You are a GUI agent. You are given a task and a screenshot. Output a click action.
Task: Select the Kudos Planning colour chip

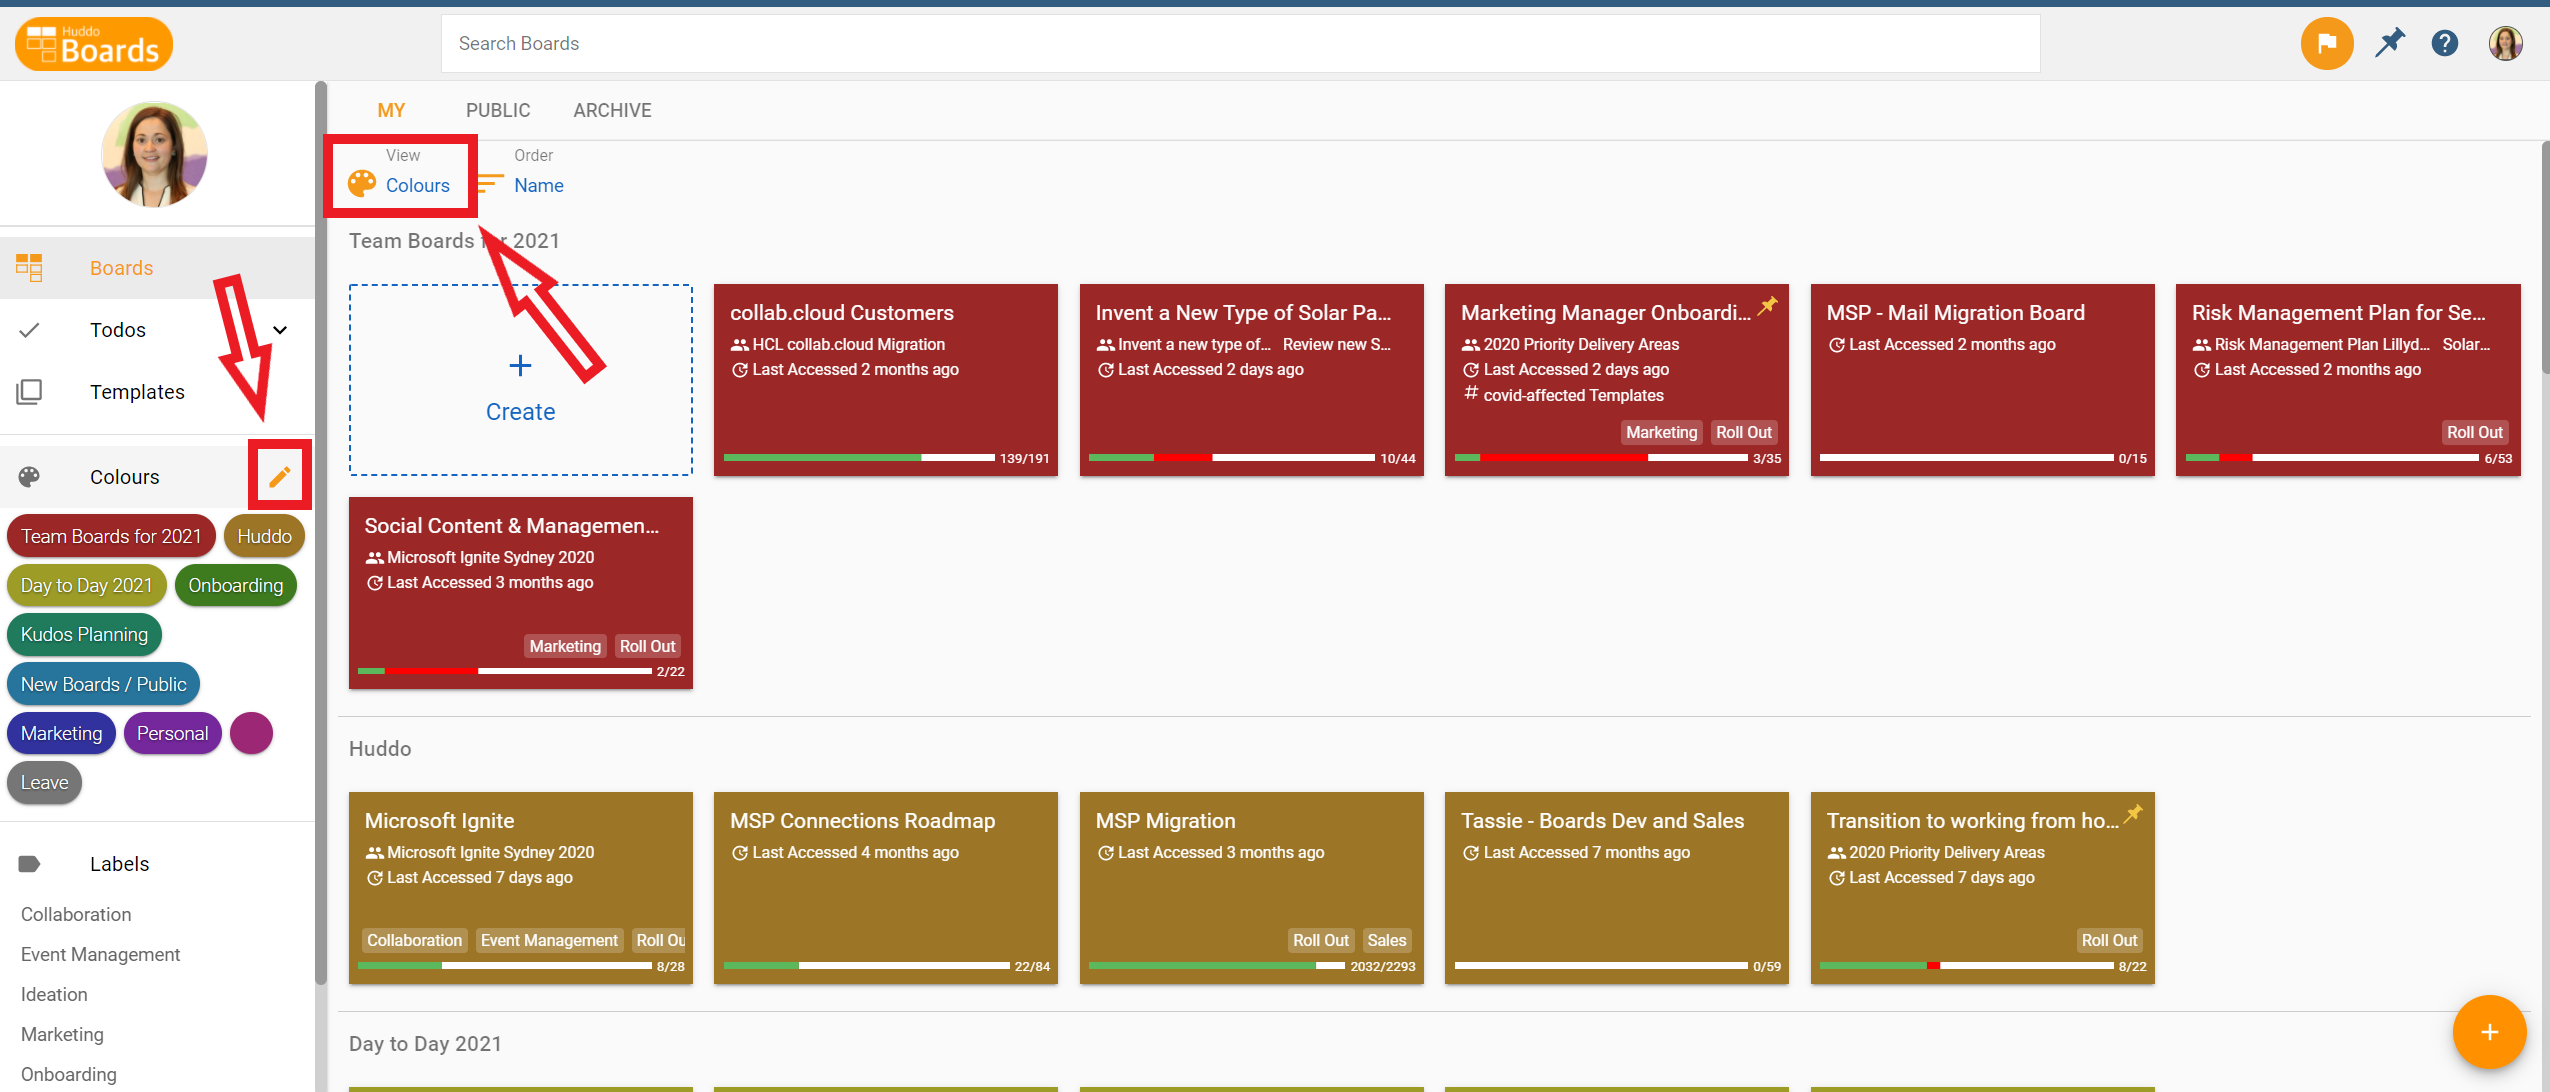(x=84, y=634)
